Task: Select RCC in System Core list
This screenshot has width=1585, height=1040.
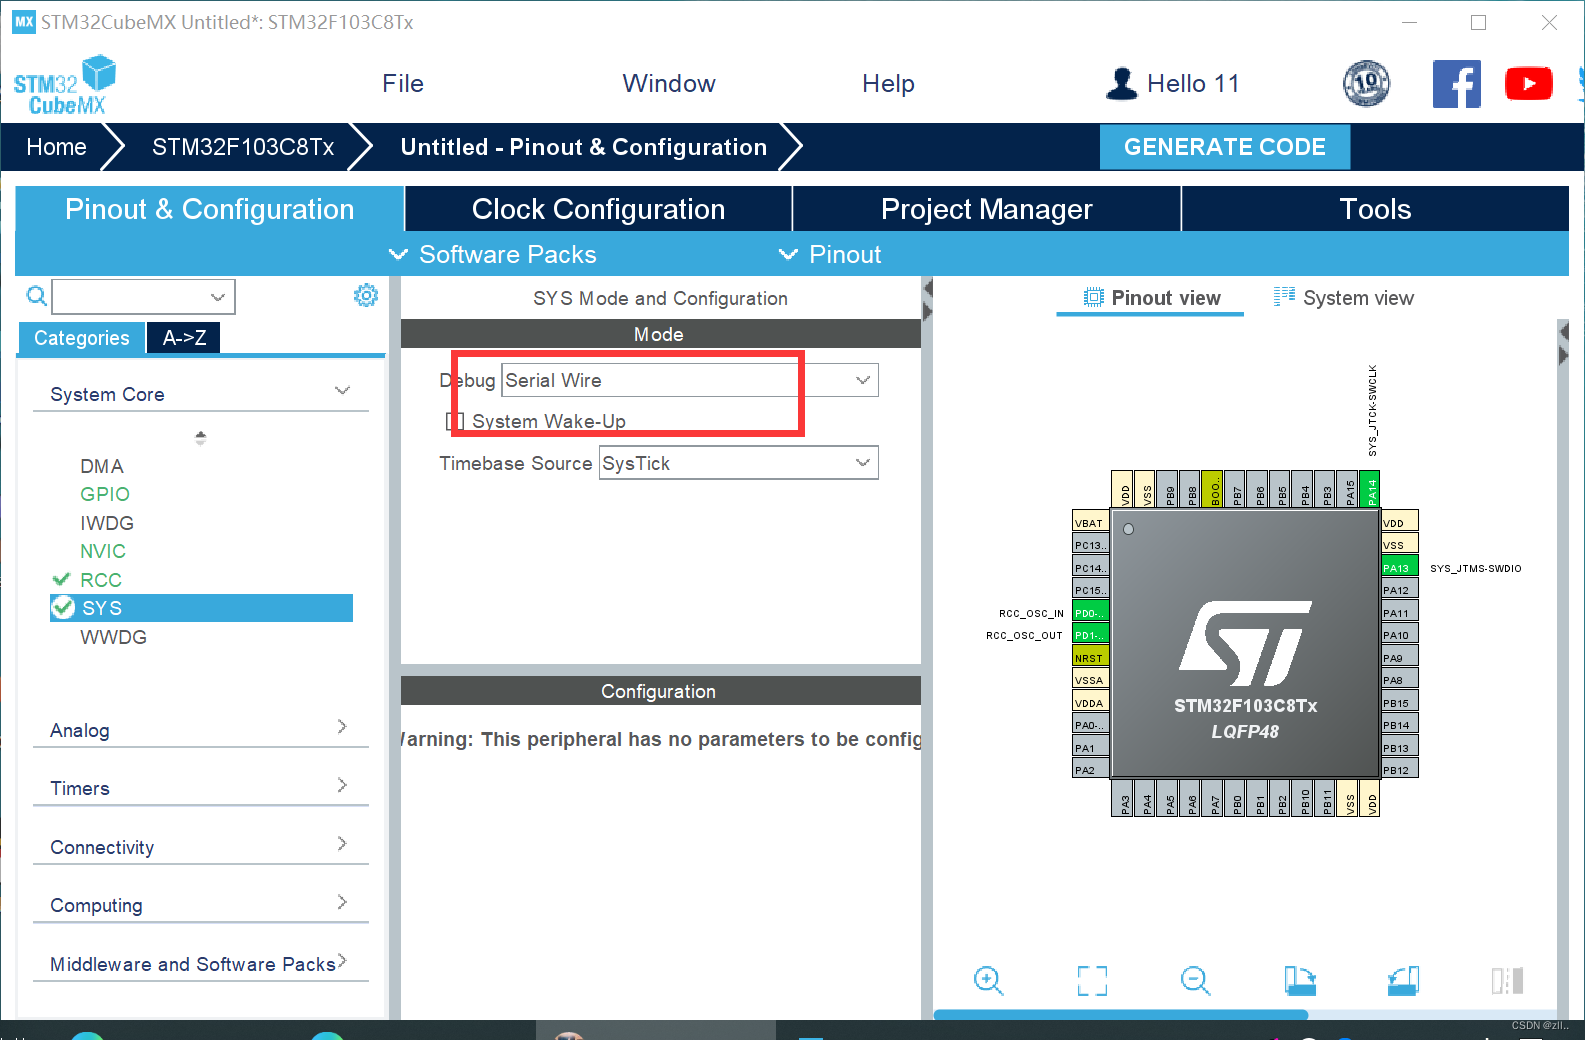Action: coord(101,580)
